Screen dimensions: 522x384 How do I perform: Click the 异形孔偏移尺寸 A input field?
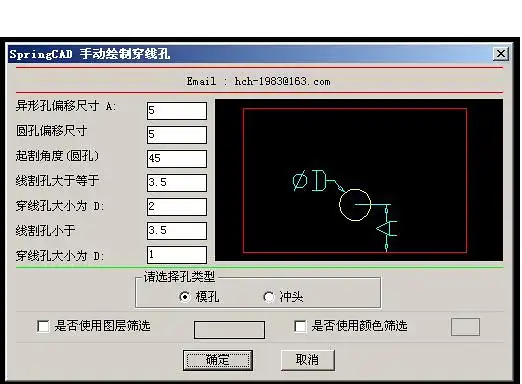click(x=177, y=111)
